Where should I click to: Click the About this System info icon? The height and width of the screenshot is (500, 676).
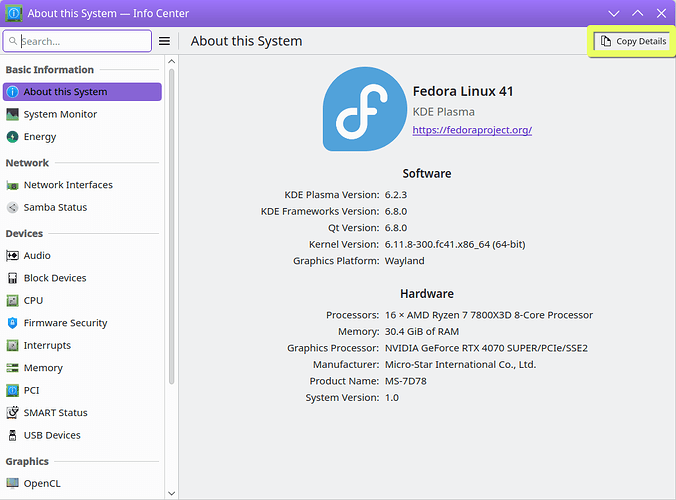[x=13, y=92]
